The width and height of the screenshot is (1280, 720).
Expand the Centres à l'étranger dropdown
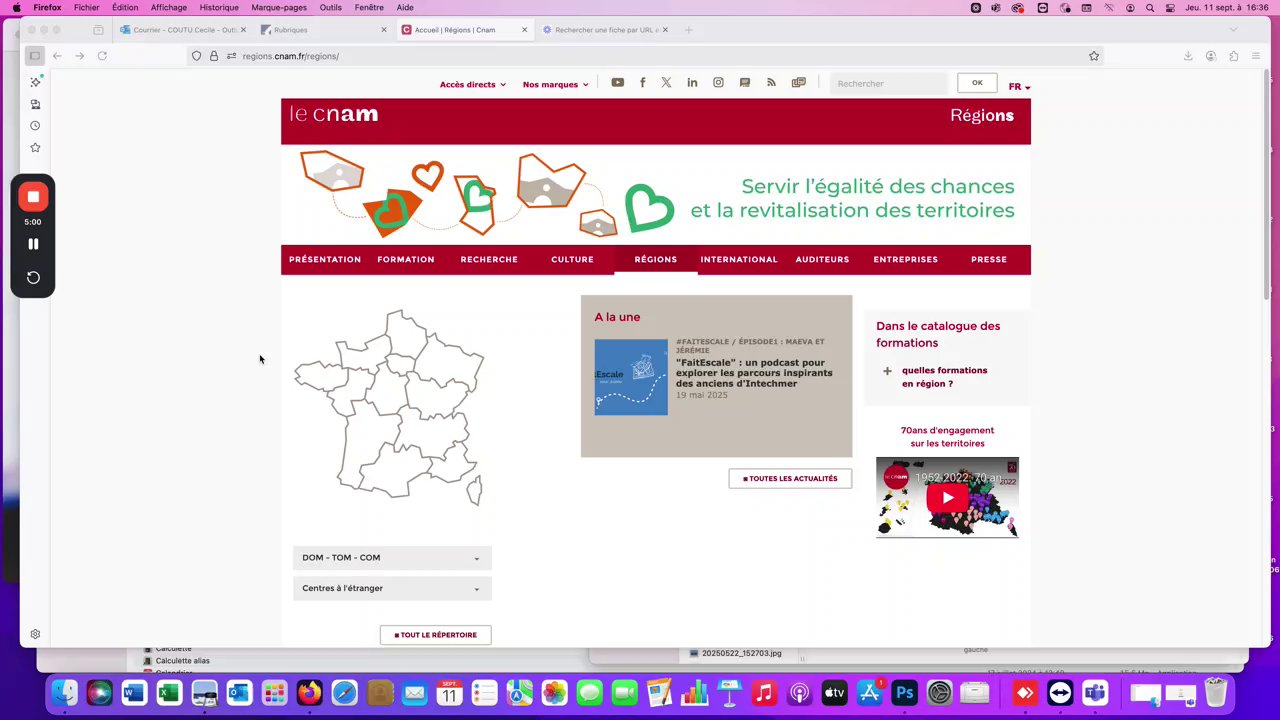(392, 588)
